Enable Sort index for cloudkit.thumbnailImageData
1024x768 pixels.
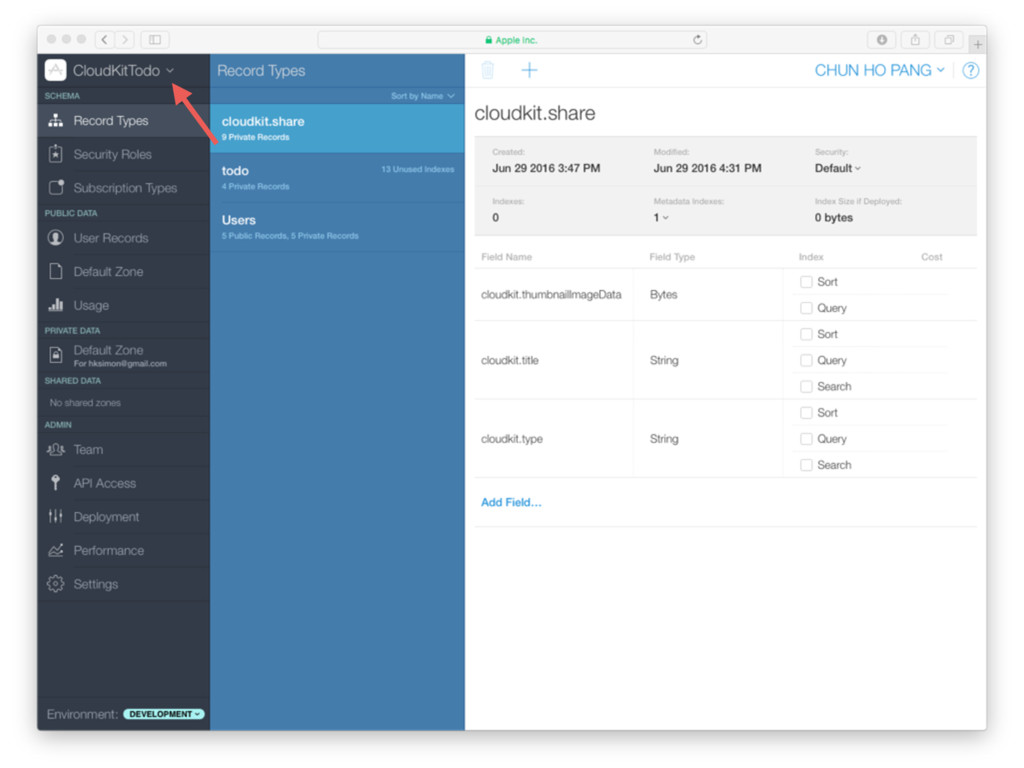click(807, 281)
